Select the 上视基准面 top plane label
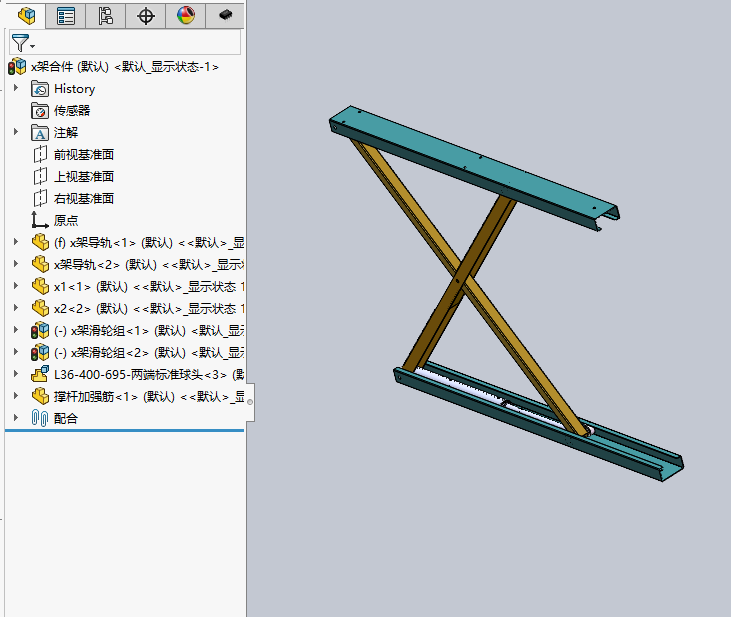Screen dimensions: 731x617 [84, 176]
